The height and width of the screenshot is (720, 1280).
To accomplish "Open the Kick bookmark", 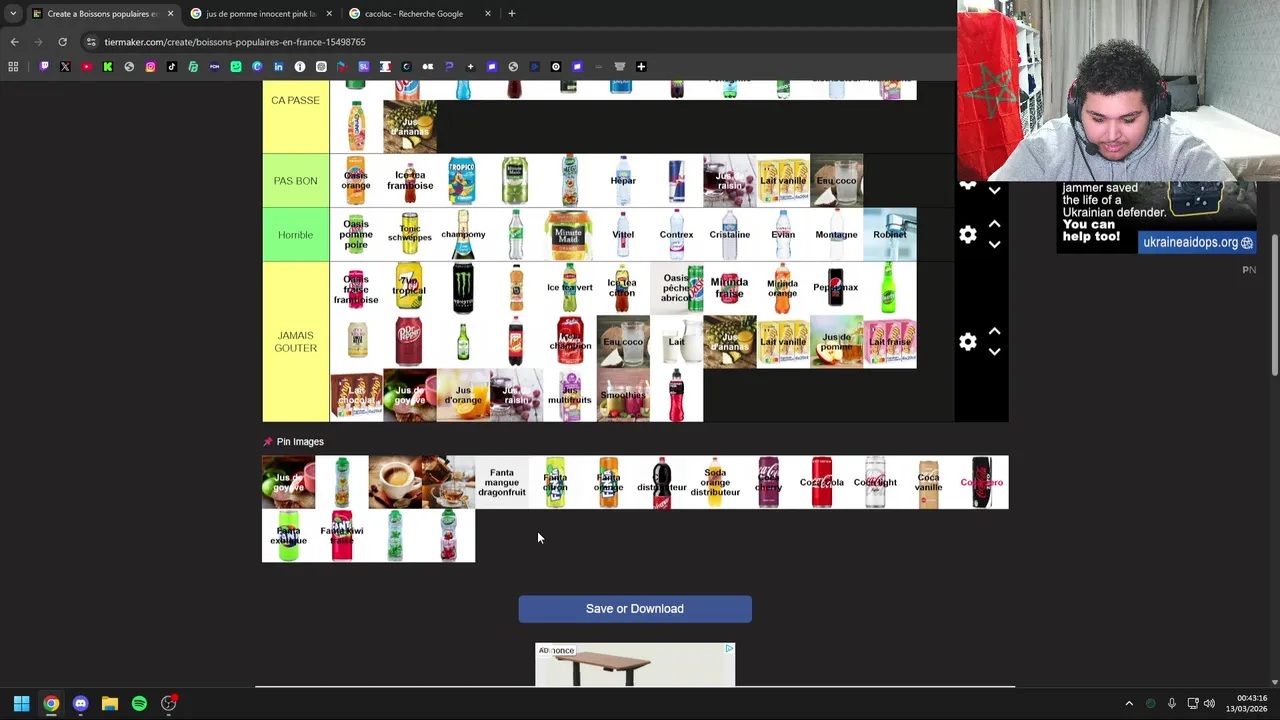I will tap(108, 67).
